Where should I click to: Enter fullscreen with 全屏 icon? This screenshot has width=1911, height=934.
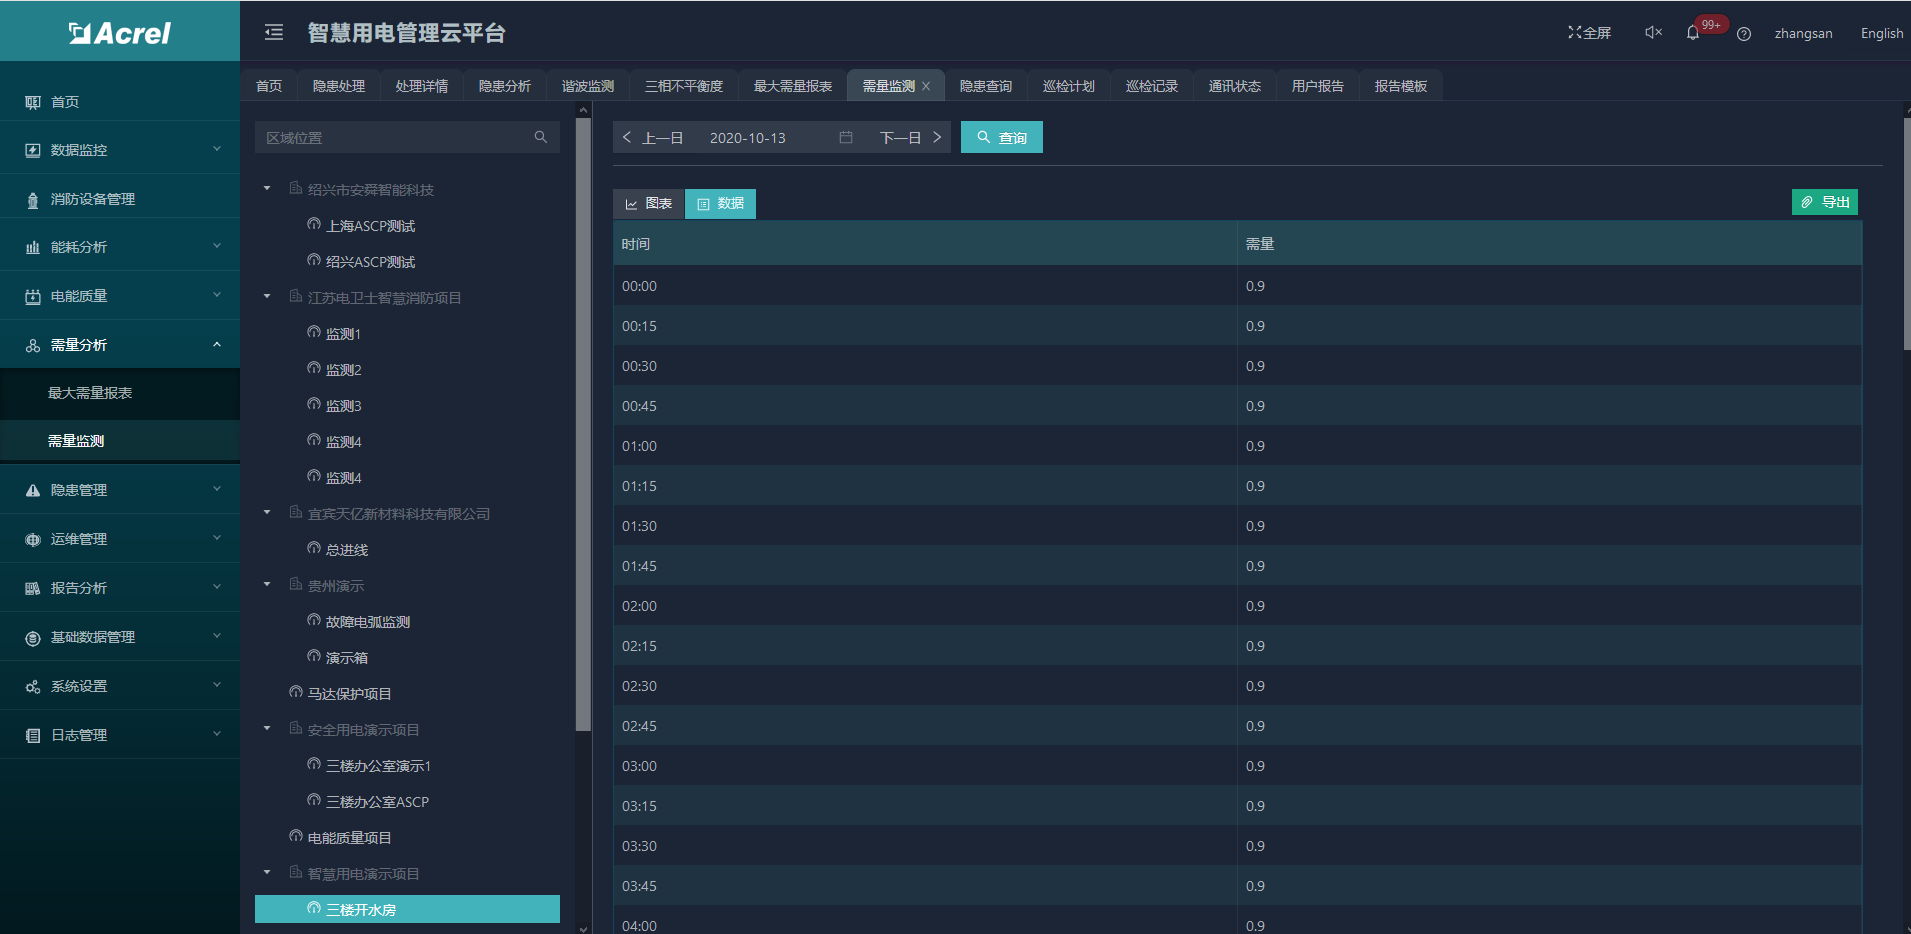pyautogui.click(x=1590, y=33)
